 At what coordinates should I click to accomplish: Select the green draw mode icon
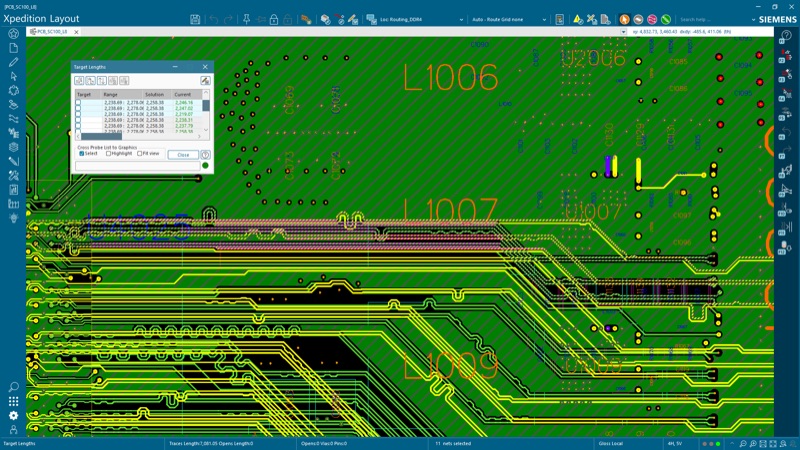pos(666,19)
